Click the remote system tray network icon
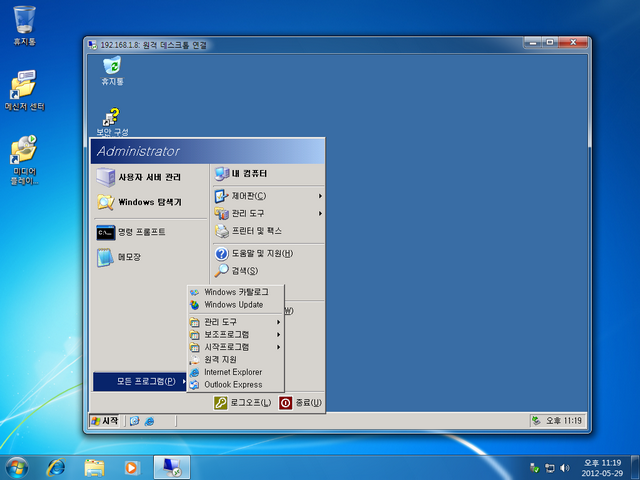640x480 pixels. [536, 421]
